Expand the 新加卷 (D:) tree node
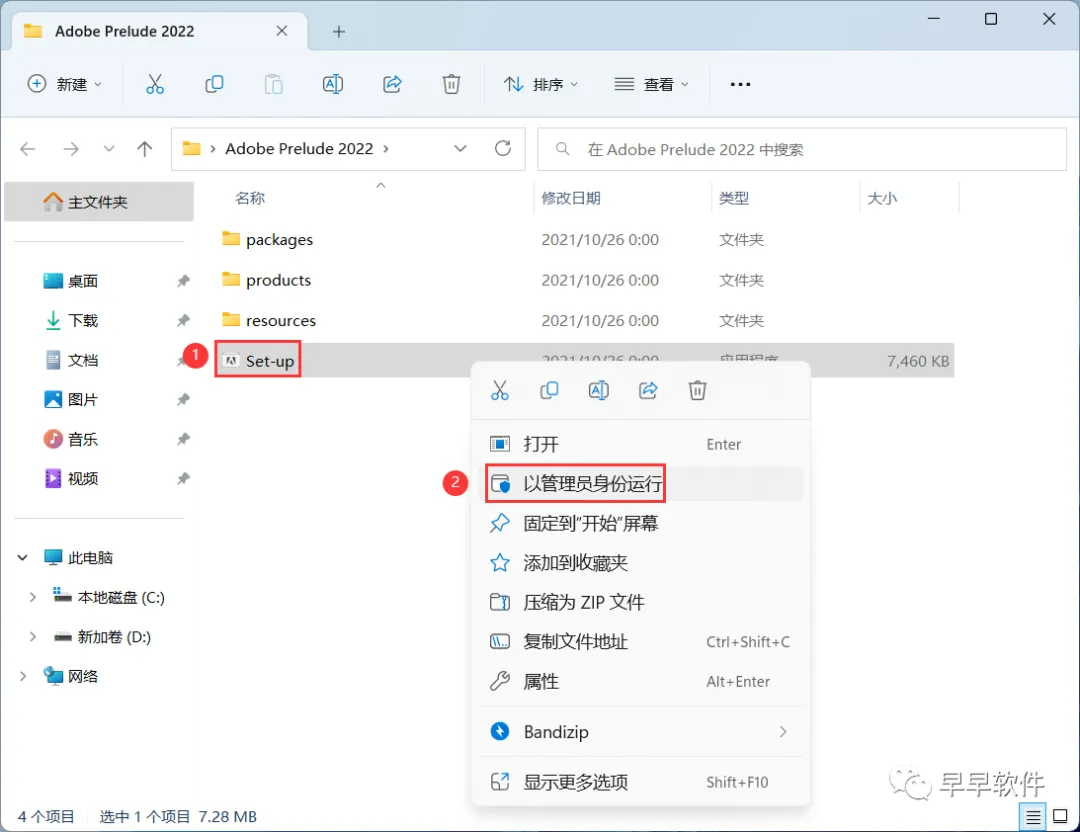Viewport: 1080px width, 832px height. (x=32, y=637)
